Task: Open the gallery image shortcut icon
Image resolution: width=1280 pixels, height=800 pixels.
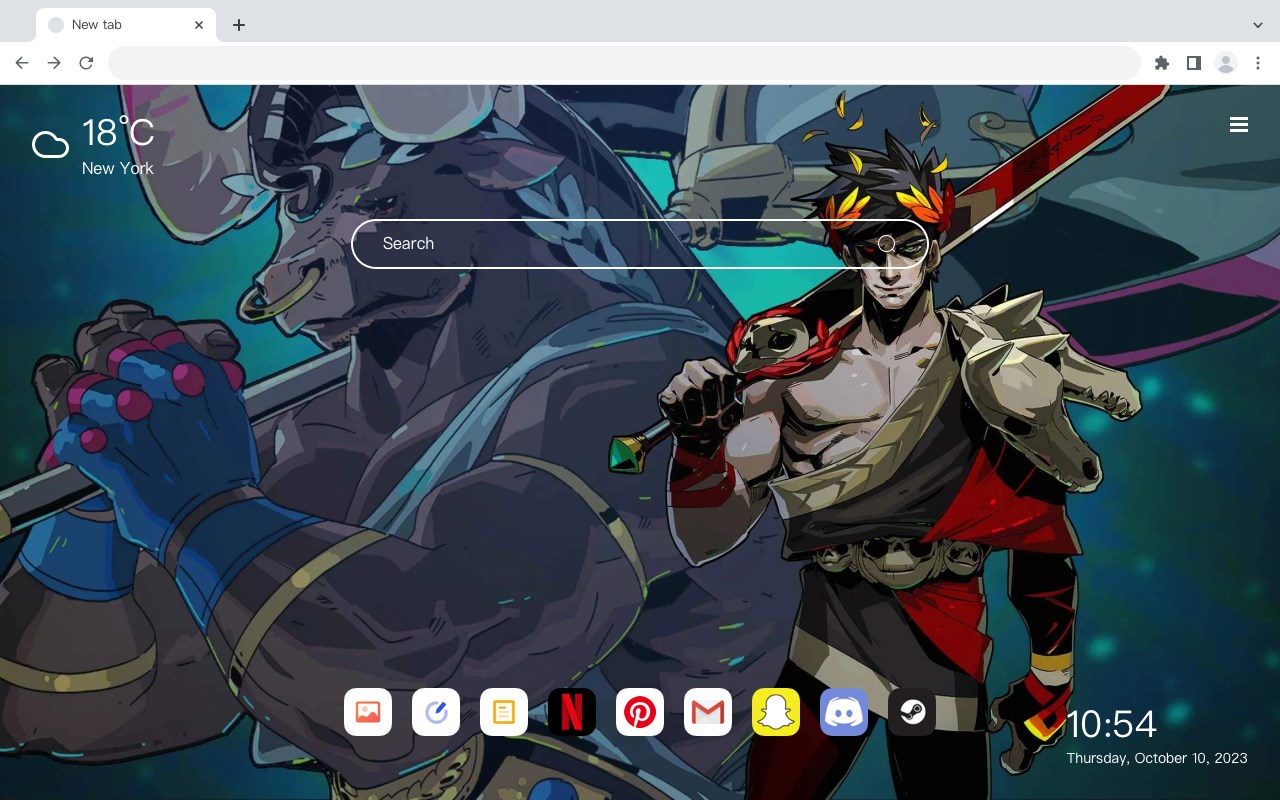Action: coord(368,712)
